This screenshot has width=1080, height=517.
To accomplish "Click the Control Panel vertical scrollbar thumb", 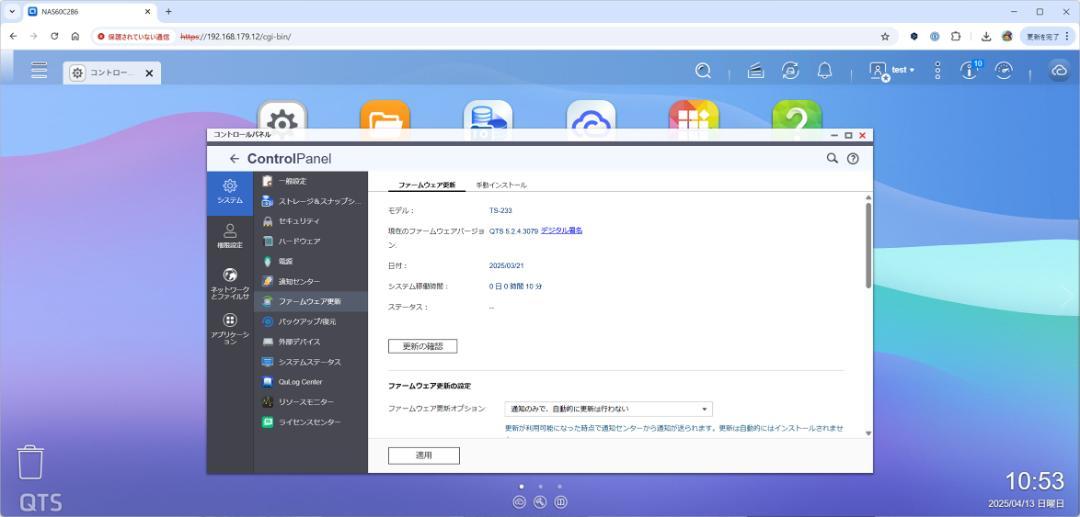I will click(868, 244).
